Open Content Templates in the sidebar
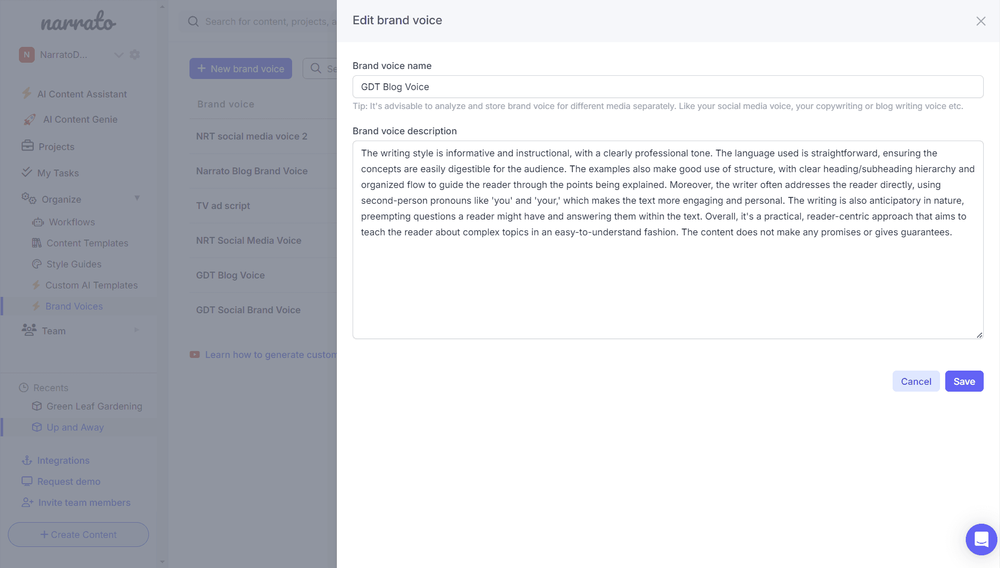 coord(87,243)
